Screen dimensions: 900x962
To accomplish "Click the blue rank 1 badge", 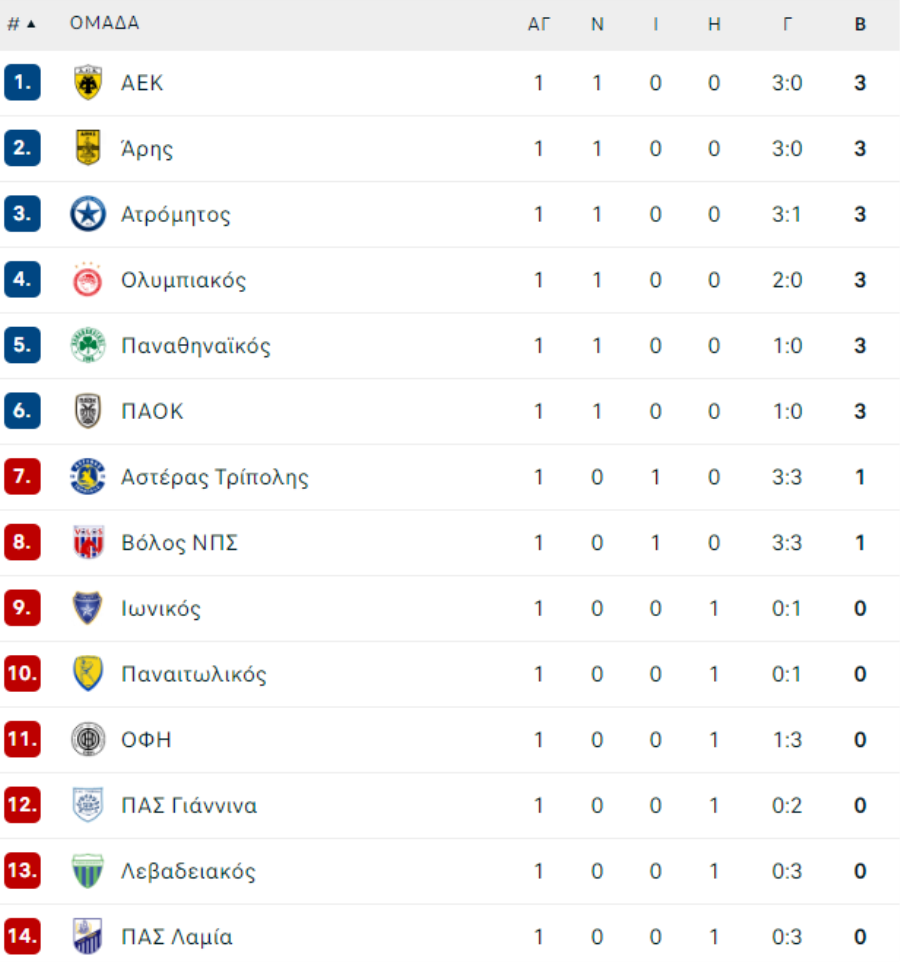I will click(x=22, y=82).
